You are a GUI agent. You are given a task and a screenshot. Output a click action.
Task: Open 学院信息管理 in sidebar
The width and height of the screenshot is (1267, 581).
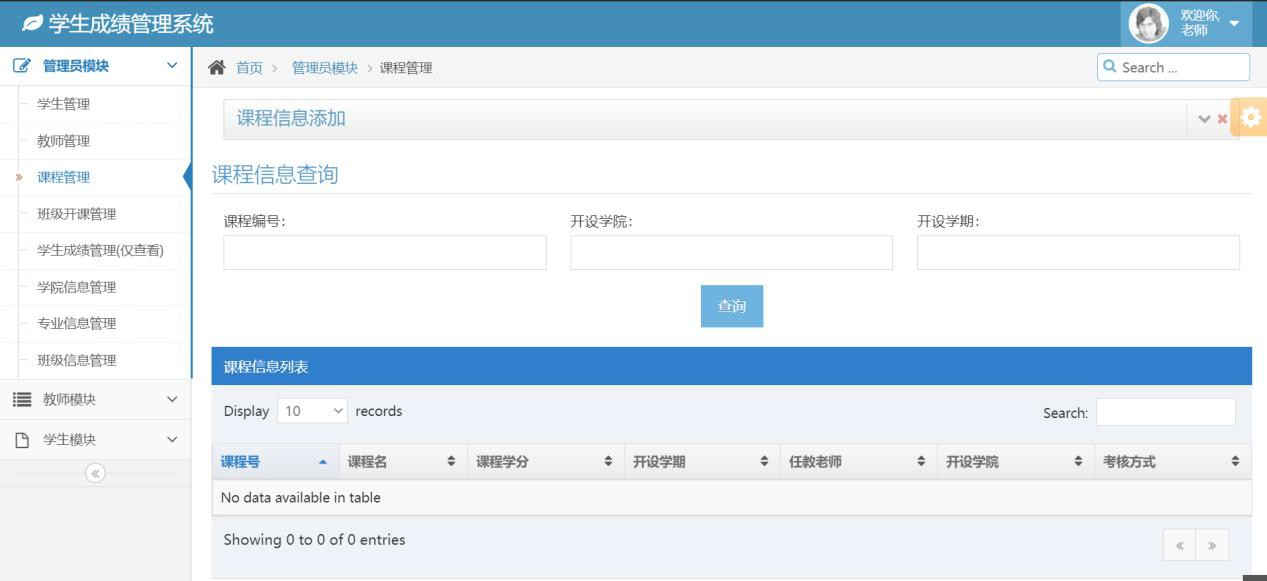tap(77, 287)
